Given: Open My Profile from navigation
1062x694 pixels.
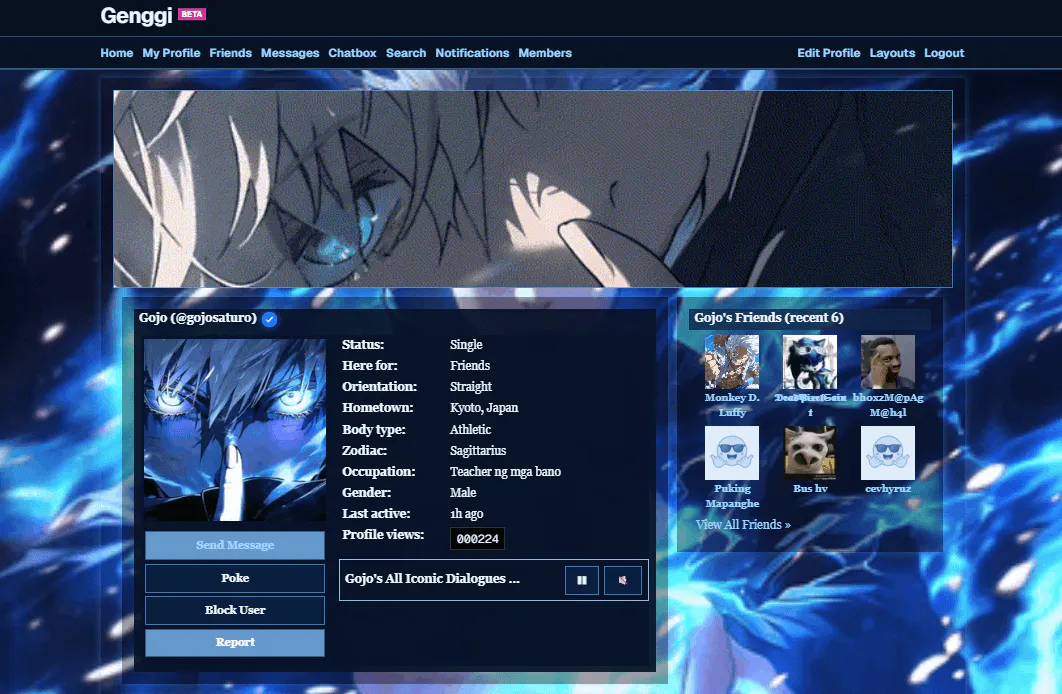Looking at the screenshot, I should click(171, 53).
